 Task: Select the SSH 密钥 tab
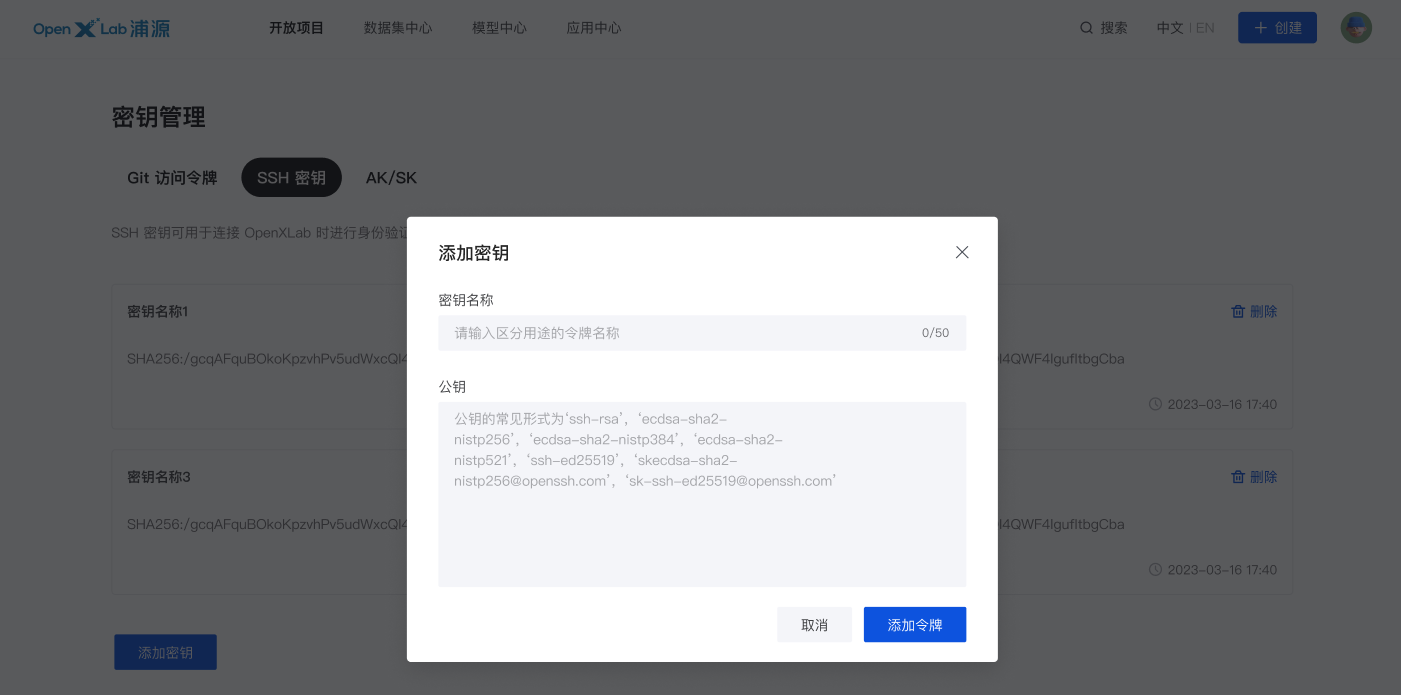291,177
